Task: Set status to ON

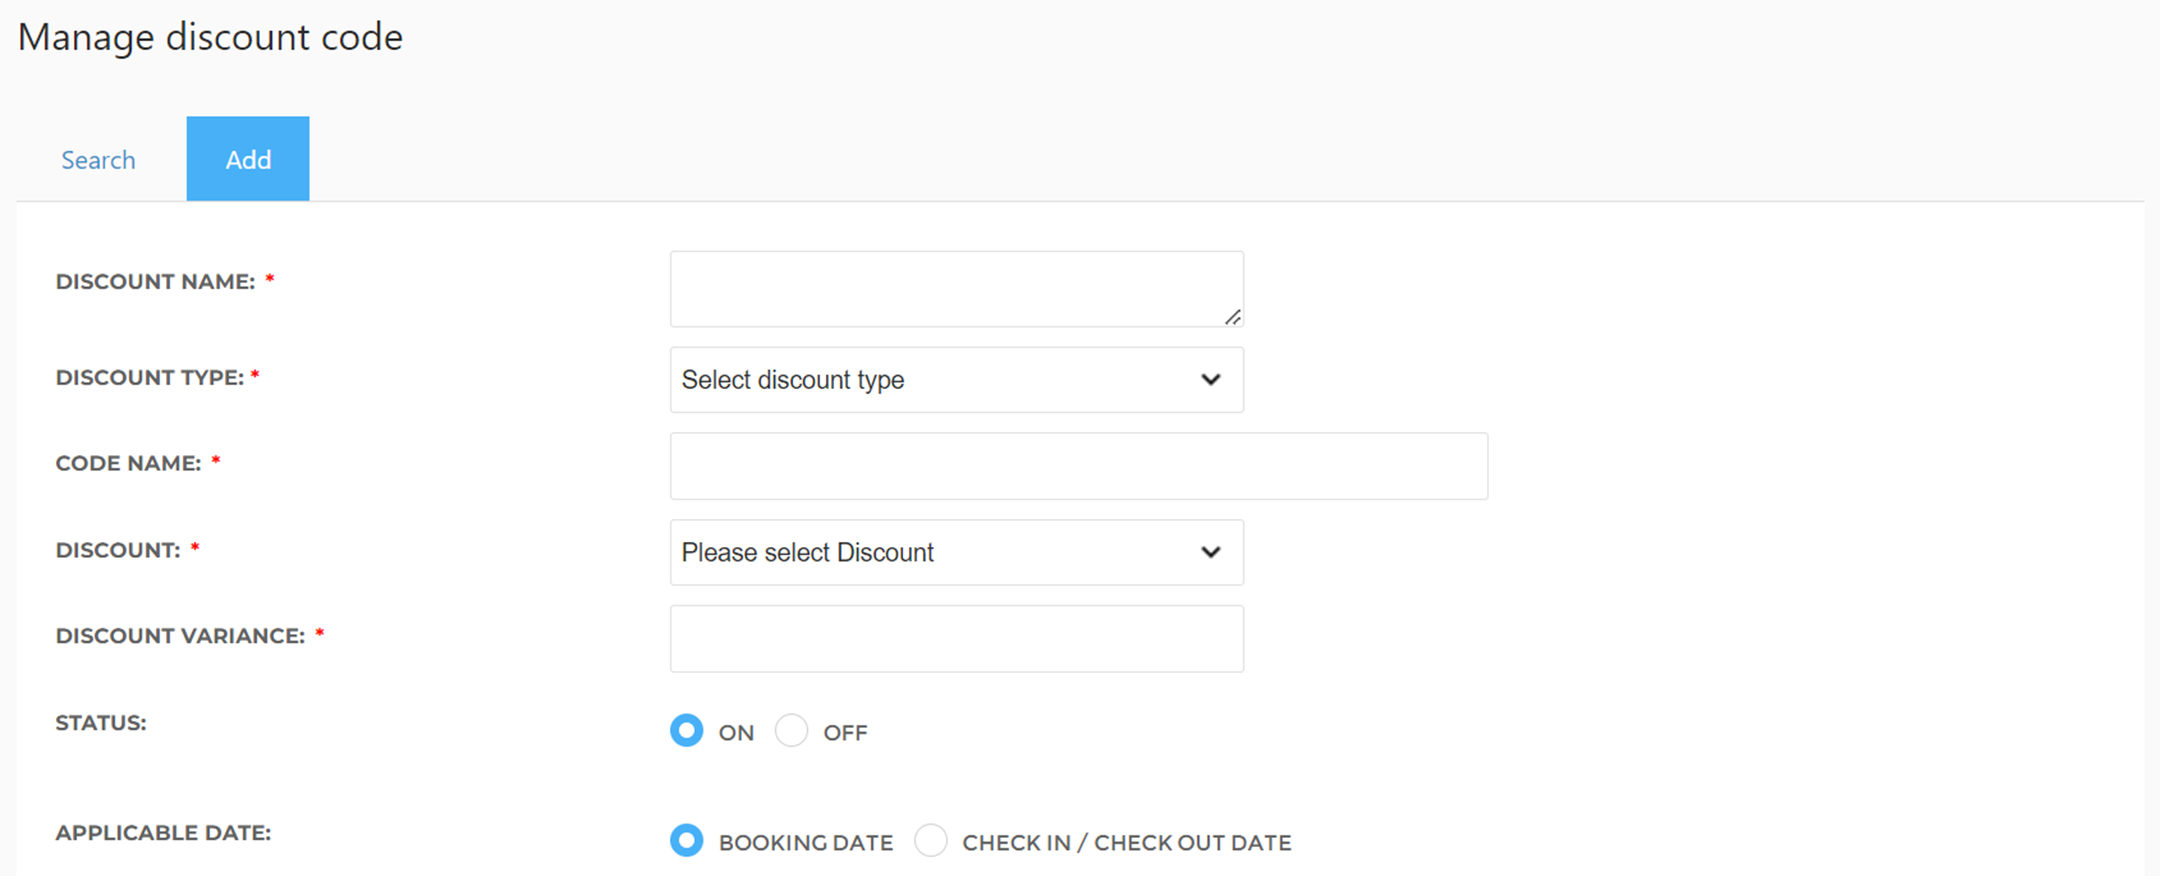Action: point(687,731)
